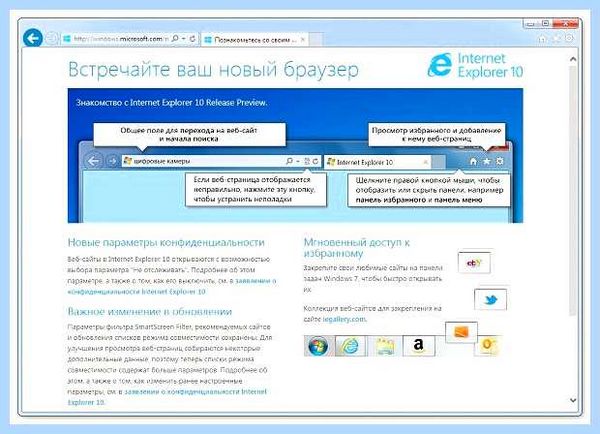Open the Tools gear icon in the toolbar
Viewport: 600px width, 434px height.
(x=569, y=38)
